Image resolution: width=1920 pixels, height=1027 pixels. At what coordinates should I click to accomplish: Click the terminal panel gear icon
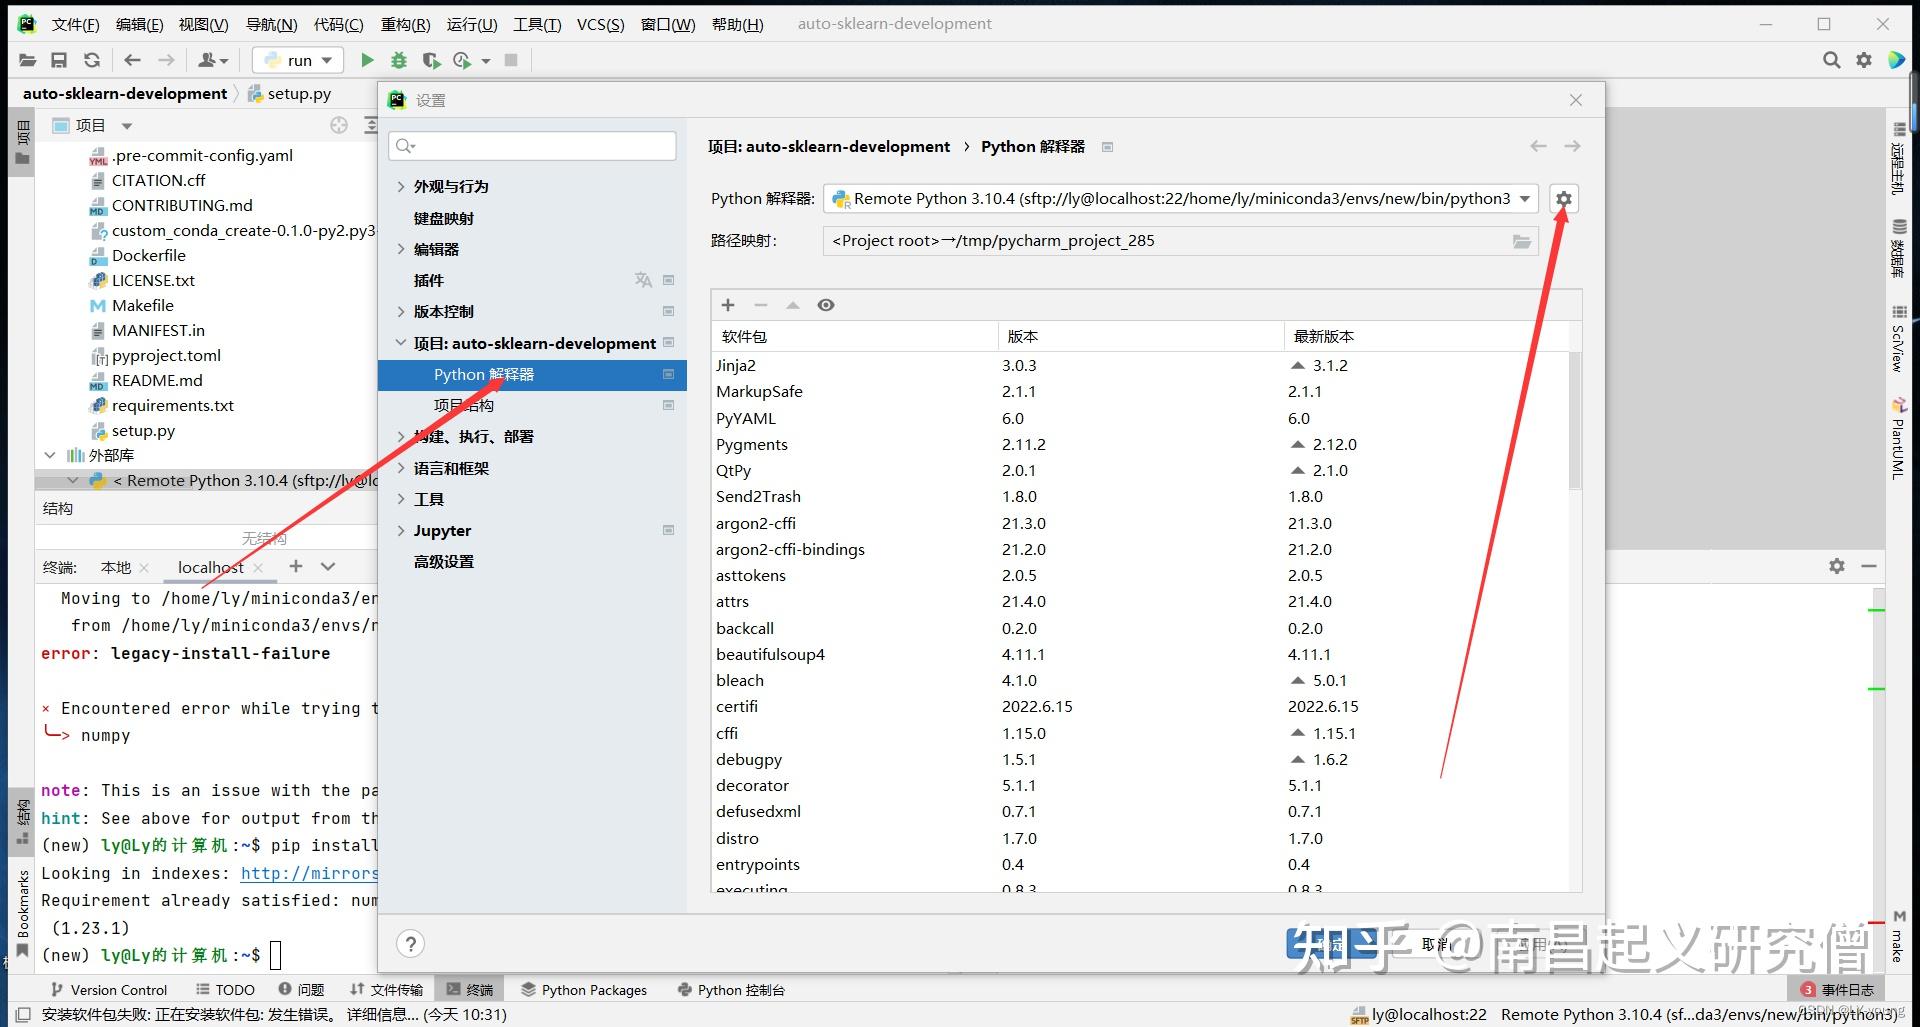(1837, 566)
